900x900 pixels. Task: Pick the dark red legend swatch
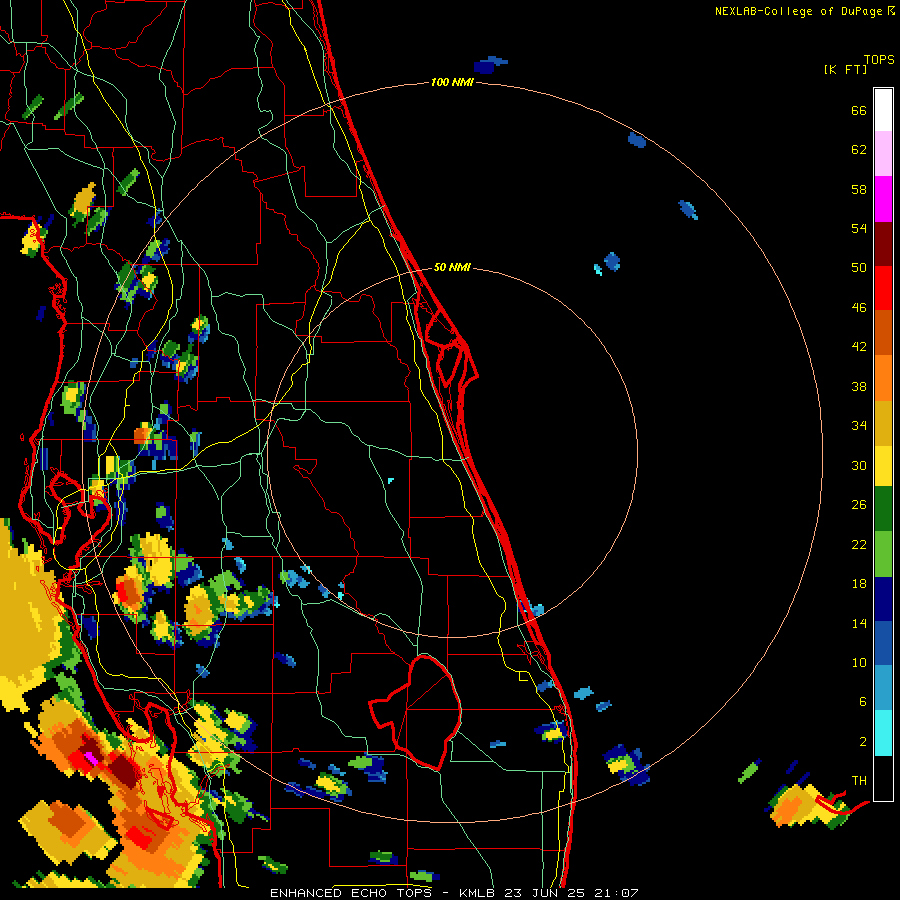coord(883,244)
